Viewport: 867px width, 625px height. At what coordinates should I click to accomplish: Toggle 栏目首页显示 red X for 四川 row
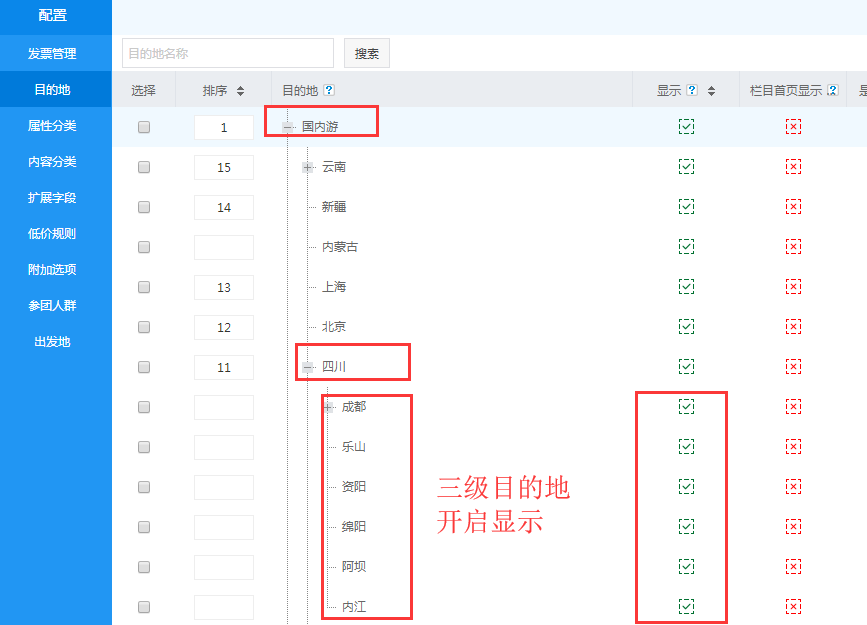click(x=793, y=367)
